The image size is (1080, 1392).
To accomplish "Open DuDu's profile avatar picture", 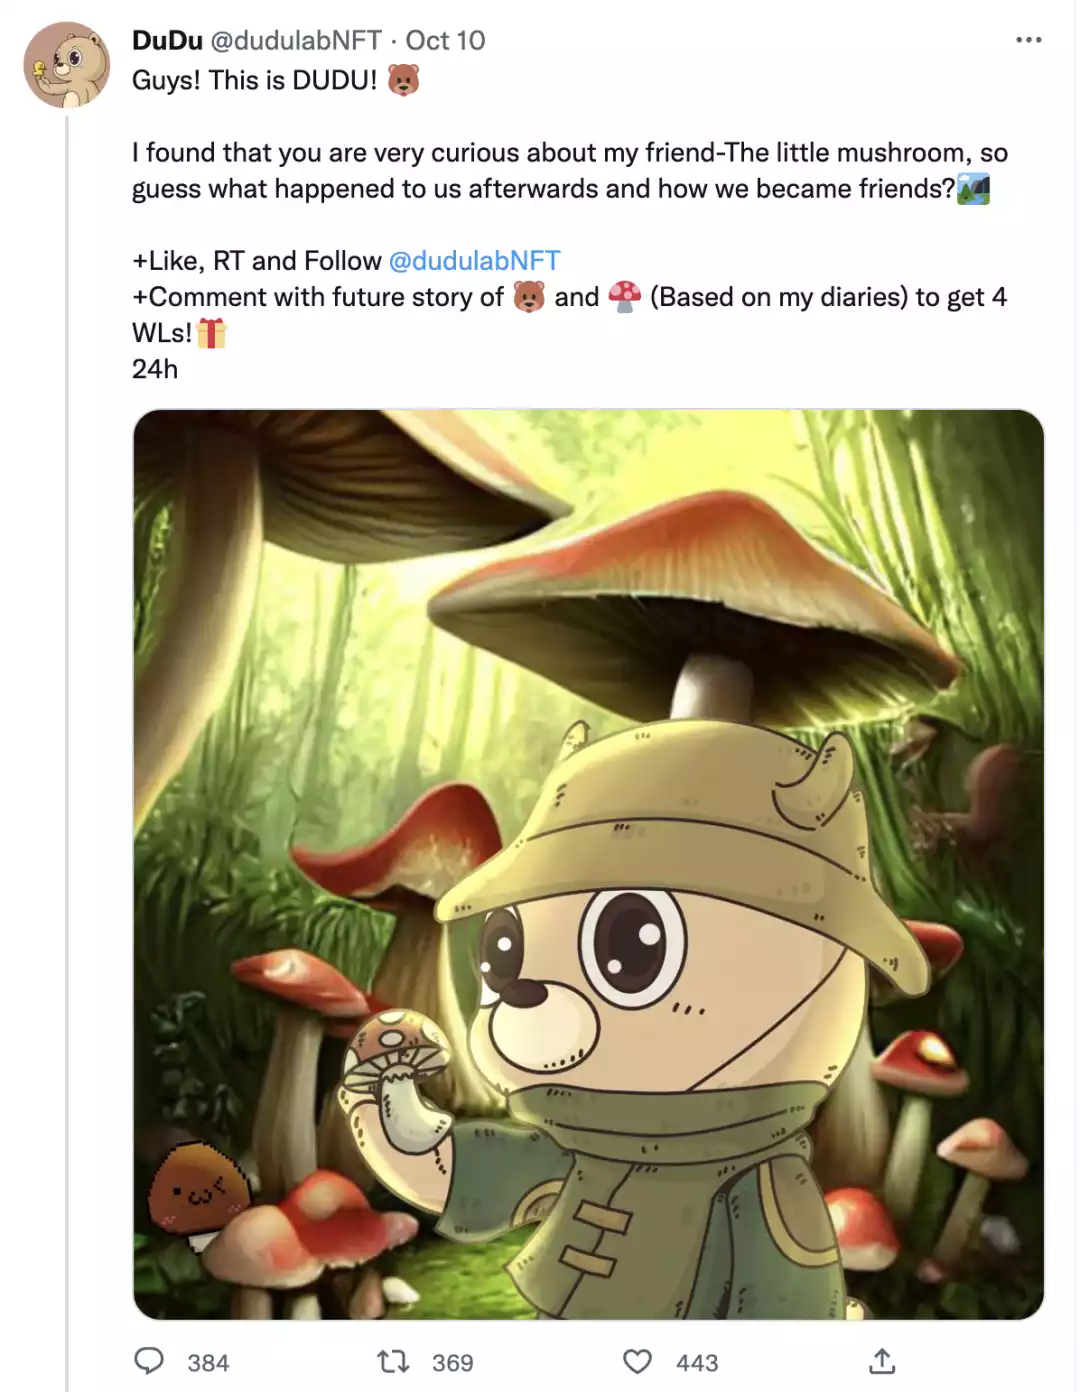I will click(x=67, y=65).
